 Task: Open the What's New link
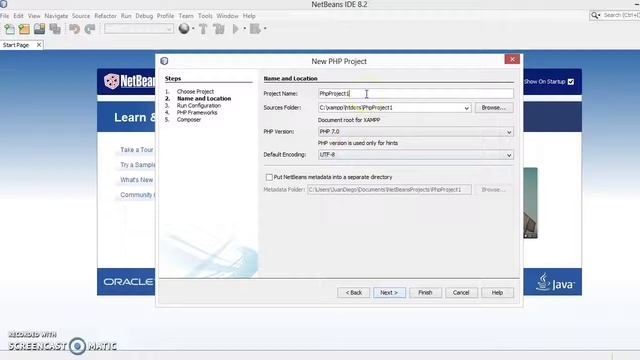(x=136, y=180)
